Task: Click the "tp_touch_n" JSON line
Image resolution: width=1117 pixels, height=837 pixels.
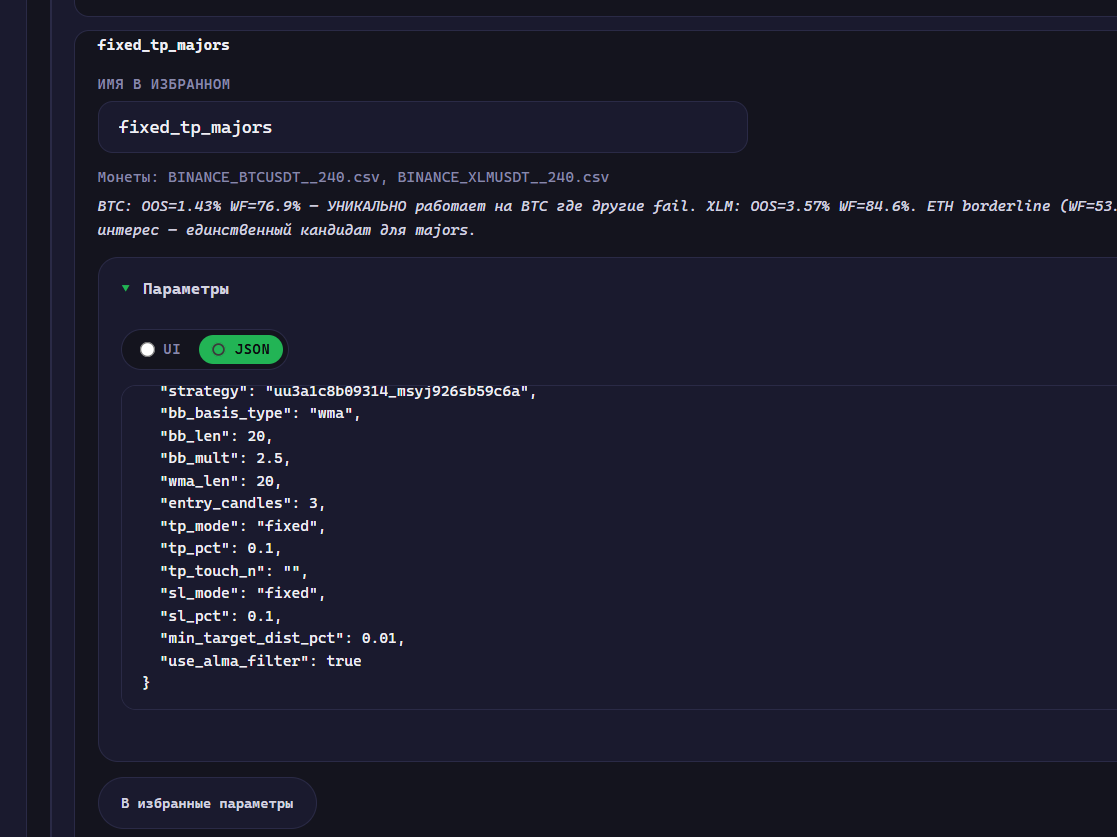Action: [x=234, y=571]
